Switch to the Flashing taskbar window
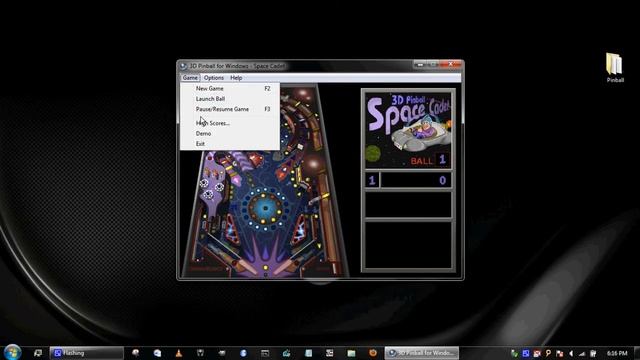640x360 pixels. [87, 353]
